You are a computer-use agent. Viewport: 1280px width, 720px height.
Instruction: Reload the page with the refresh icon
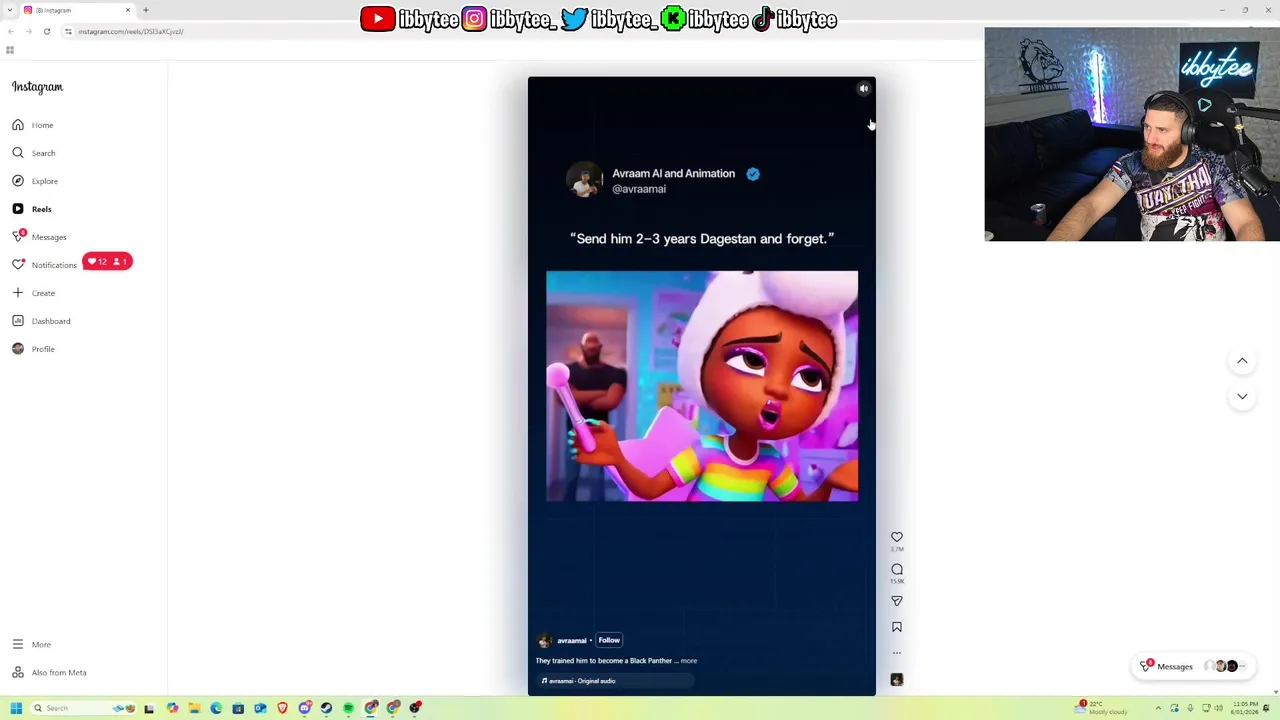point(46,31)
